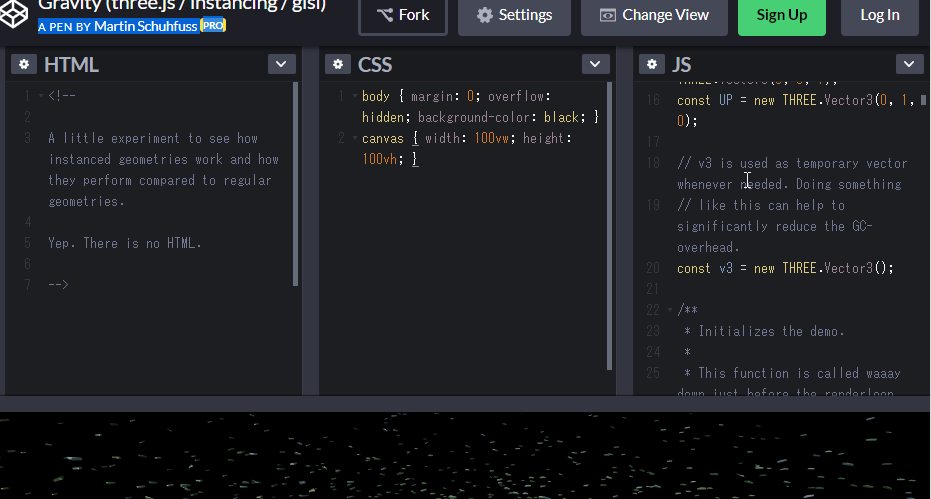
Task: Expand the HTML panel dropdown chevron
Action: [x=281, y=64]
